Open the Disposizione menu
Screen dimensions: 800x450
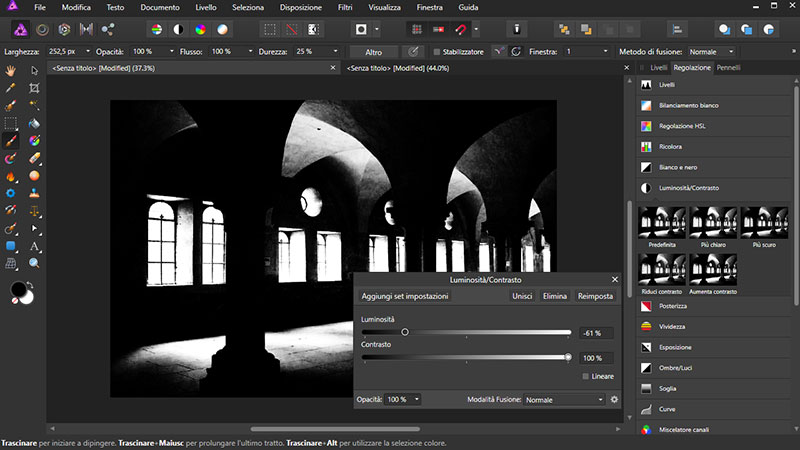click(301, 7)
